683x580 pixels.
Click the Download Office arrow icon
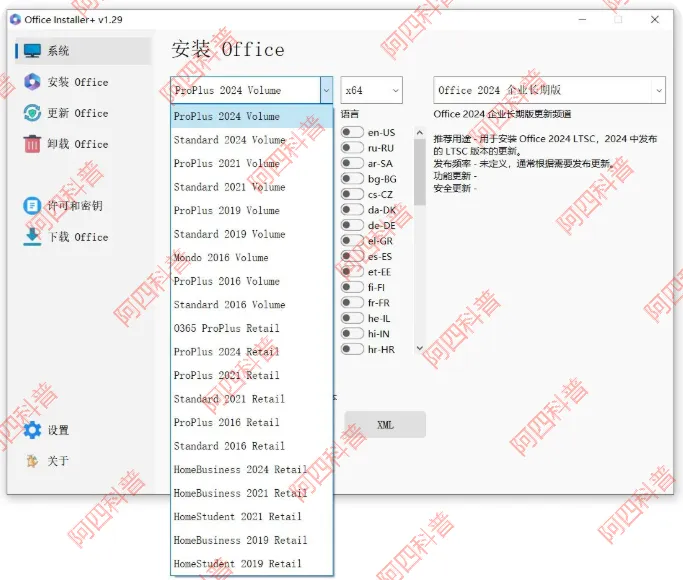click(32, 237)
